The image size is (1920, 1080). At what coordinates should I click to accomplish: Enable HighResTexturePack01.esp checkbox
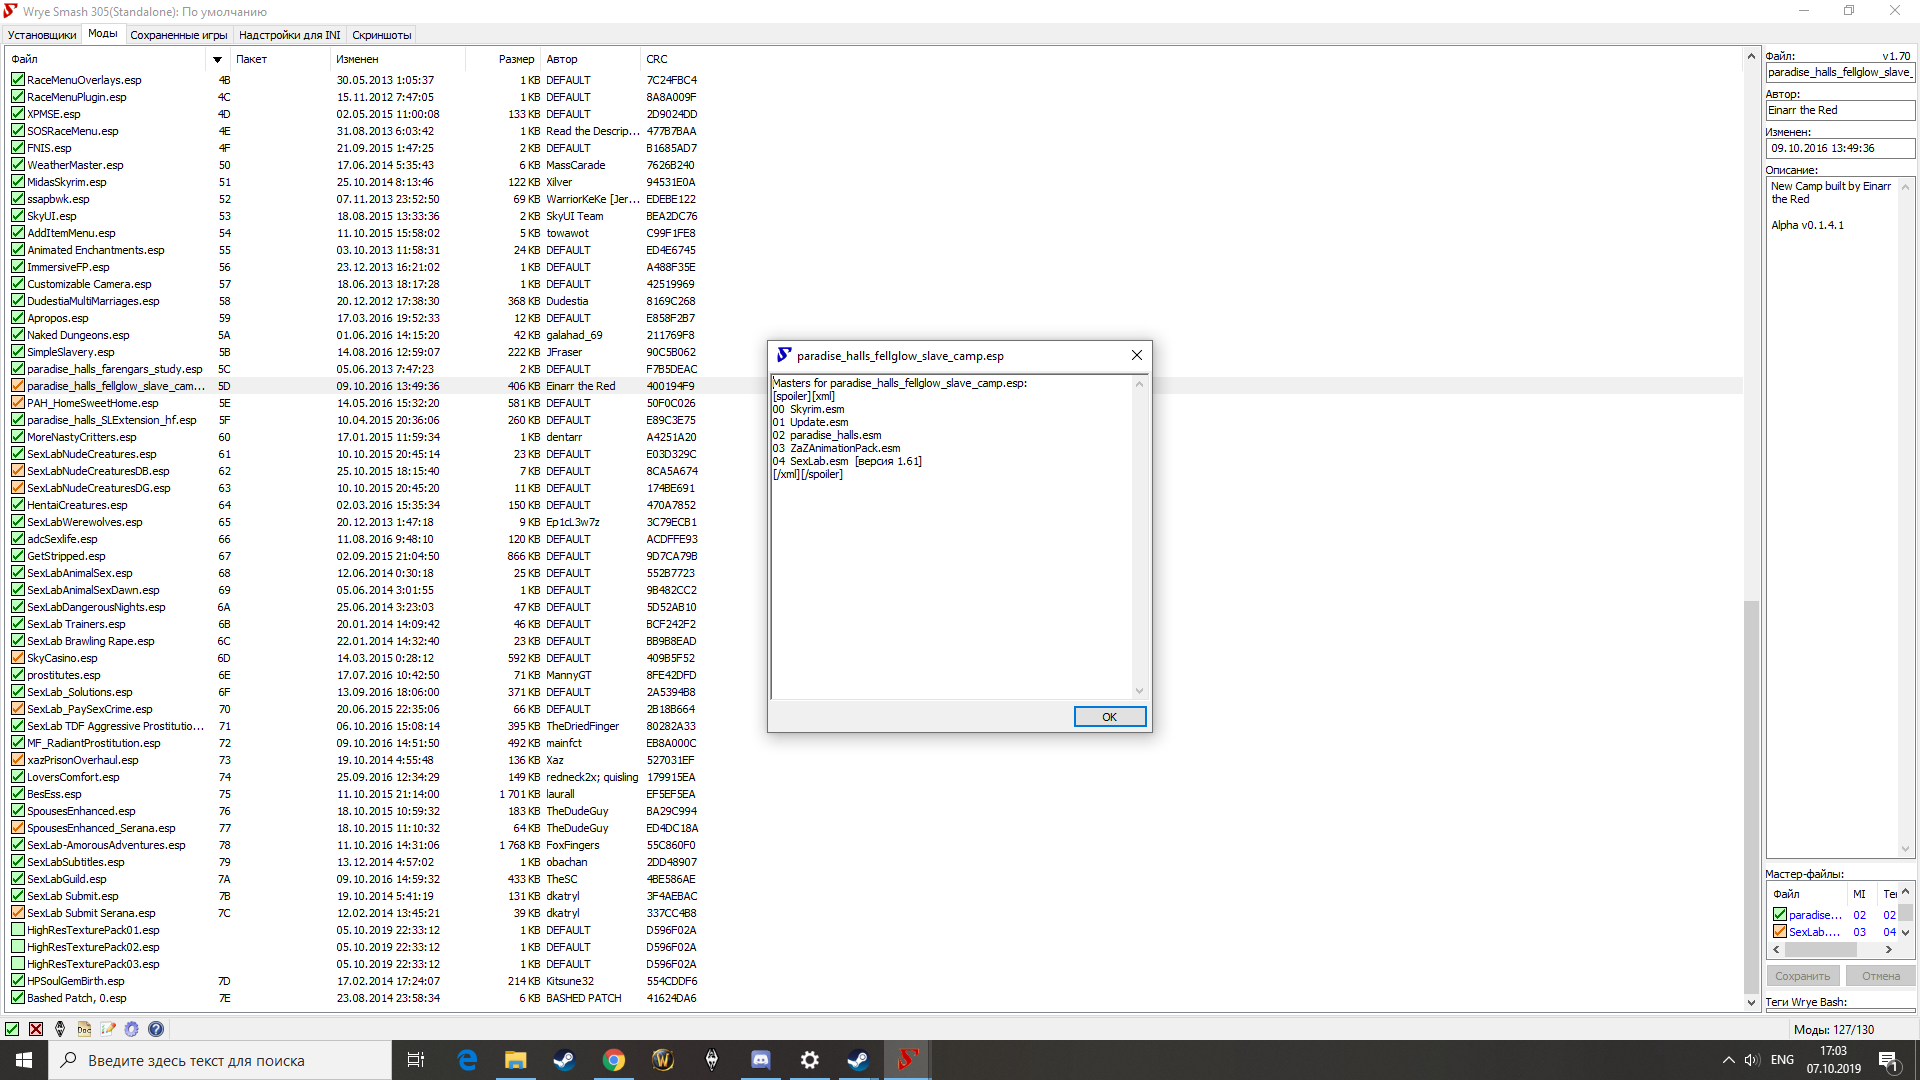pyautogui.click(x=18, y=930)
